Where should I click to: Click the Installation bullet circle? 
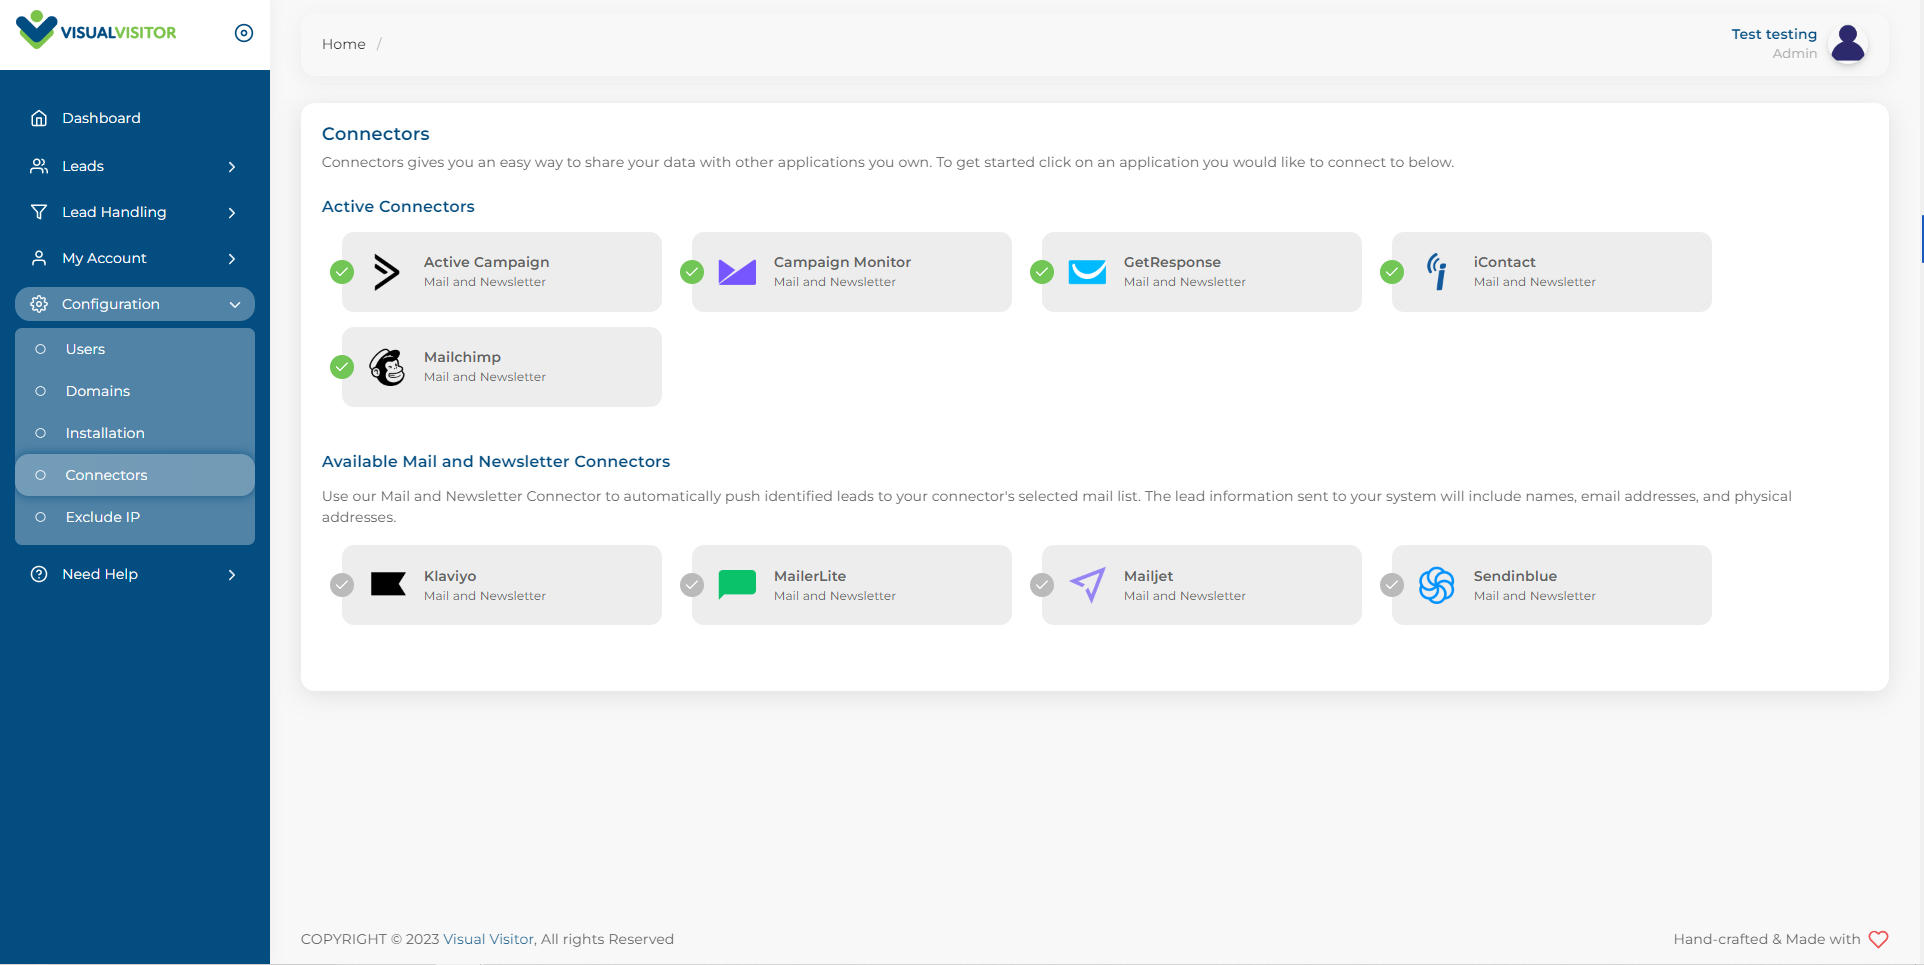[41, 433]
